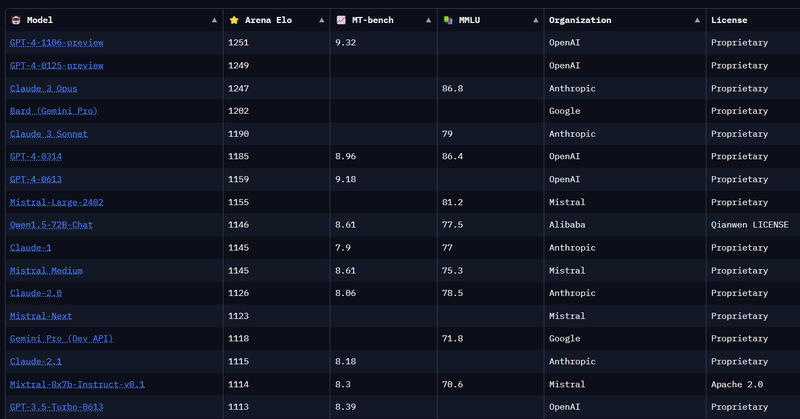800x419 pixels.
Task: Open the Mixtral-8x7b-Instruct-v0.1 link
Action: point(77,385)
